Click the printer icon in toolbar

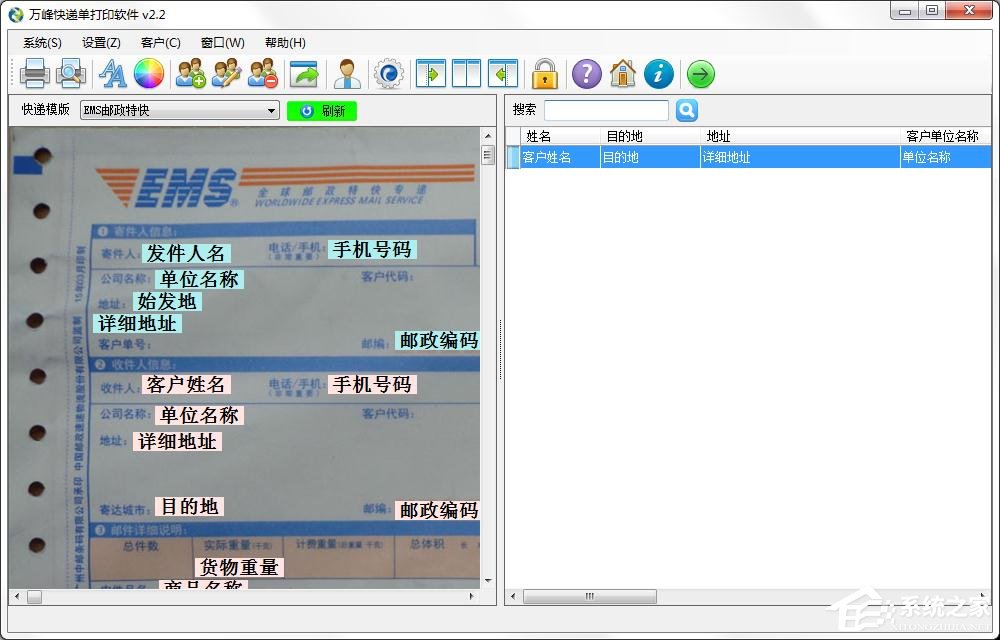coord(34,74)
